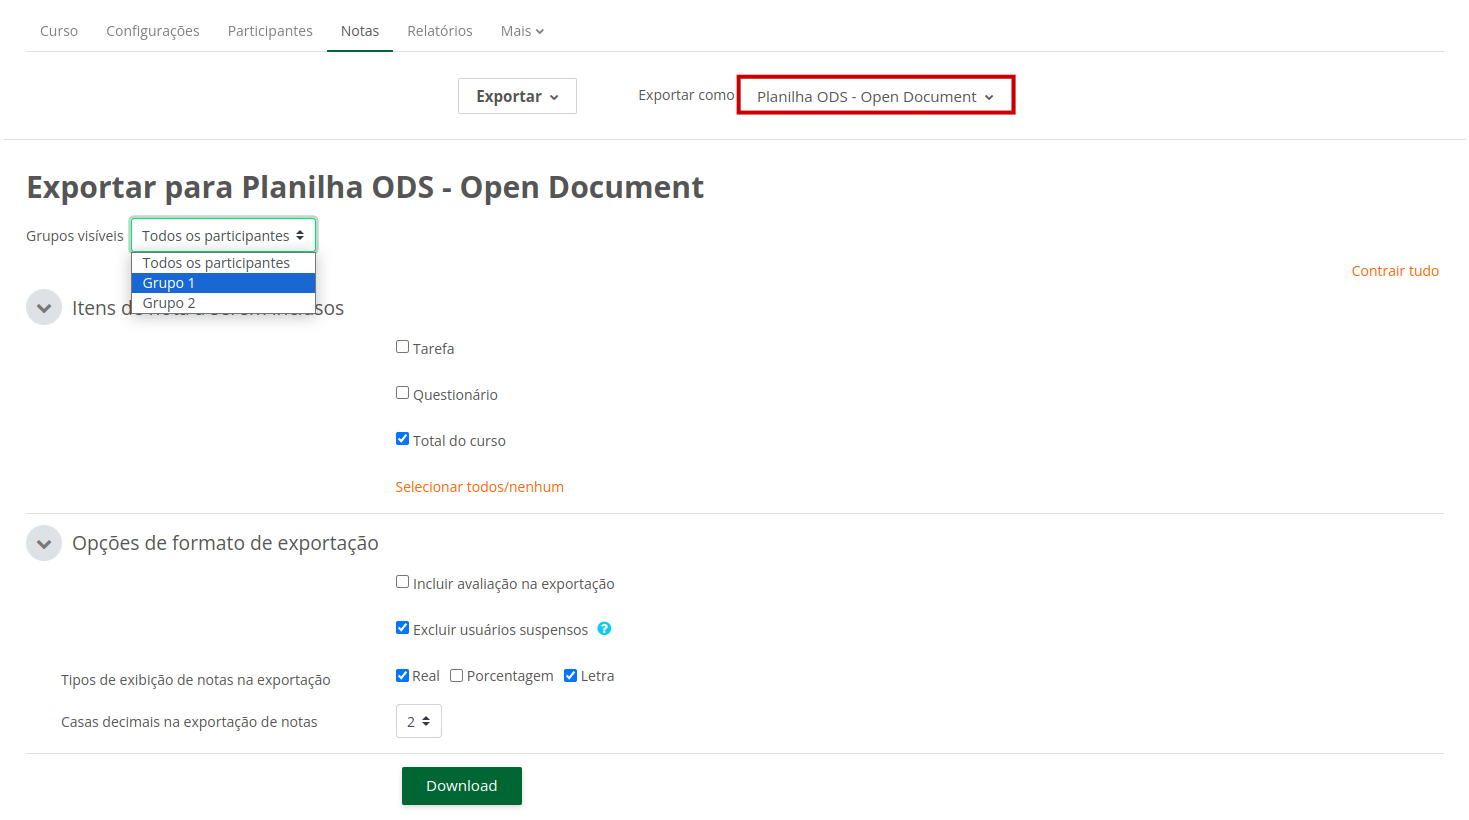
Task: Enable 'Incluir avaliação na exportação'
Action: (402, 581)
